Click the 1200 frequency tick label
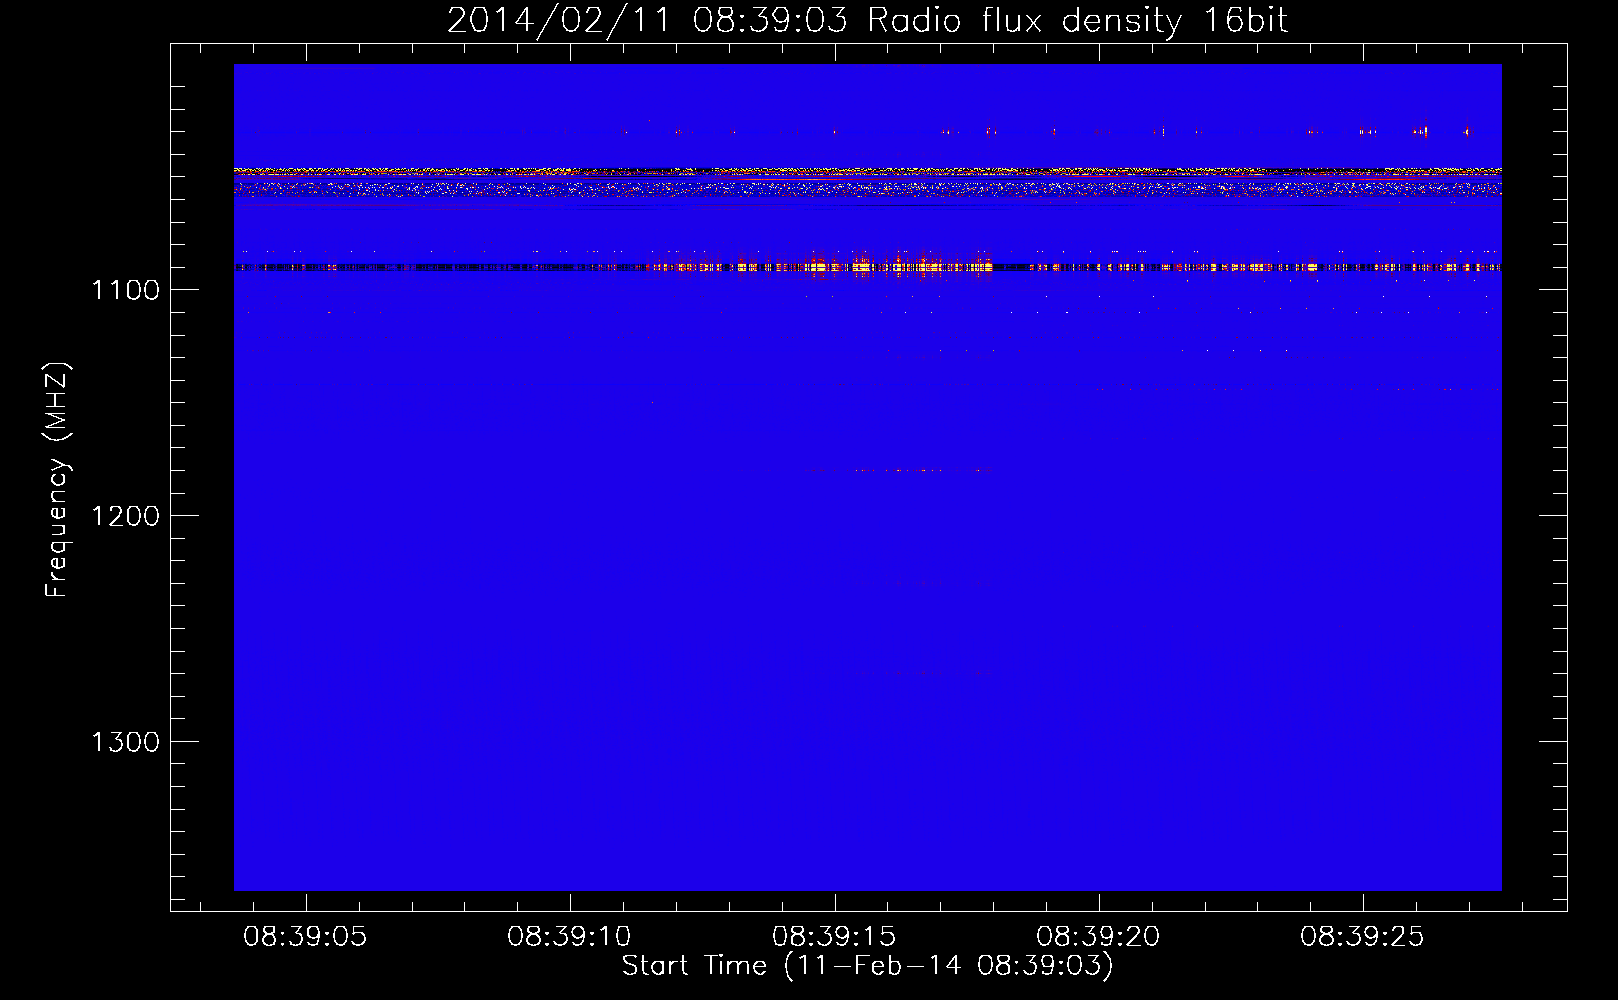The height and width of the screenshot is (1000, 1618). (125, 516)
